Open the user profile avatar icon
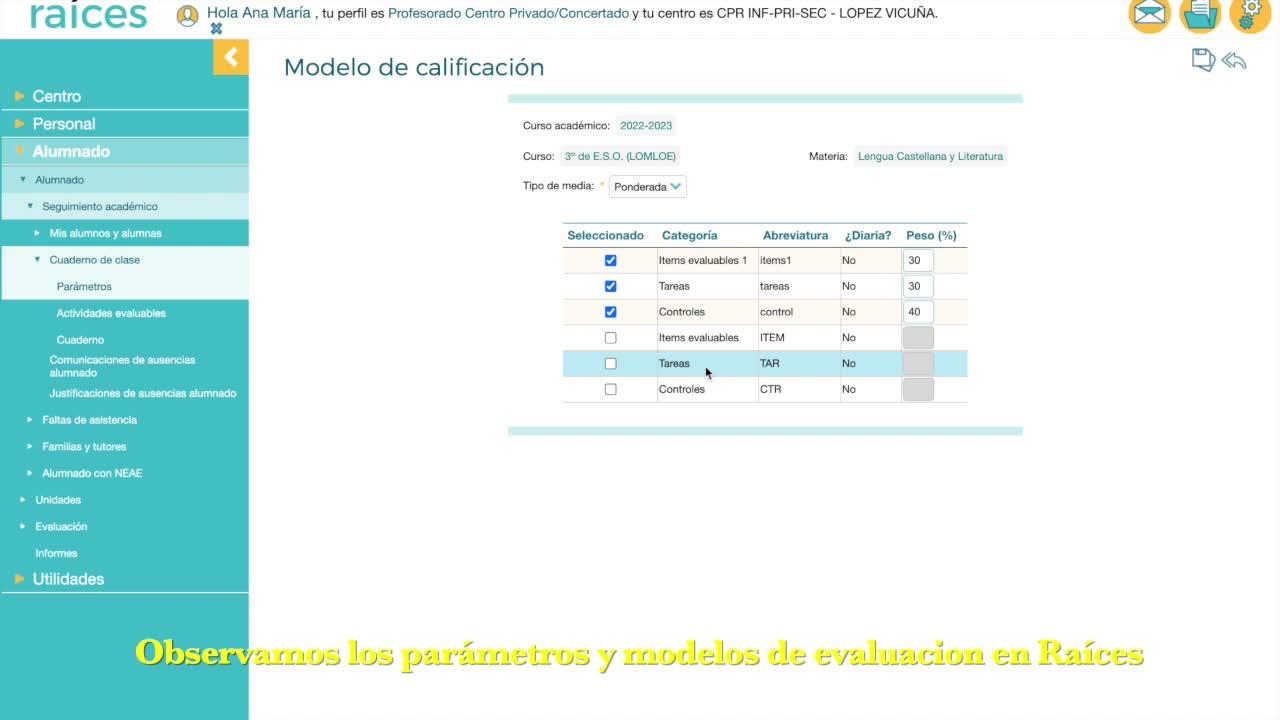1280x720 pixels. (x=187, y=16)
